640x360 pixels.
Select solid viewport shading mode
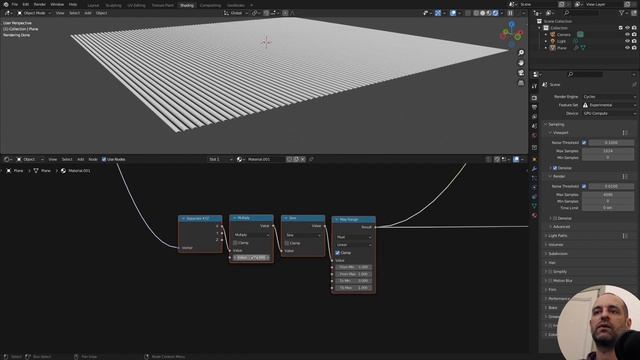tap(482, 13)
